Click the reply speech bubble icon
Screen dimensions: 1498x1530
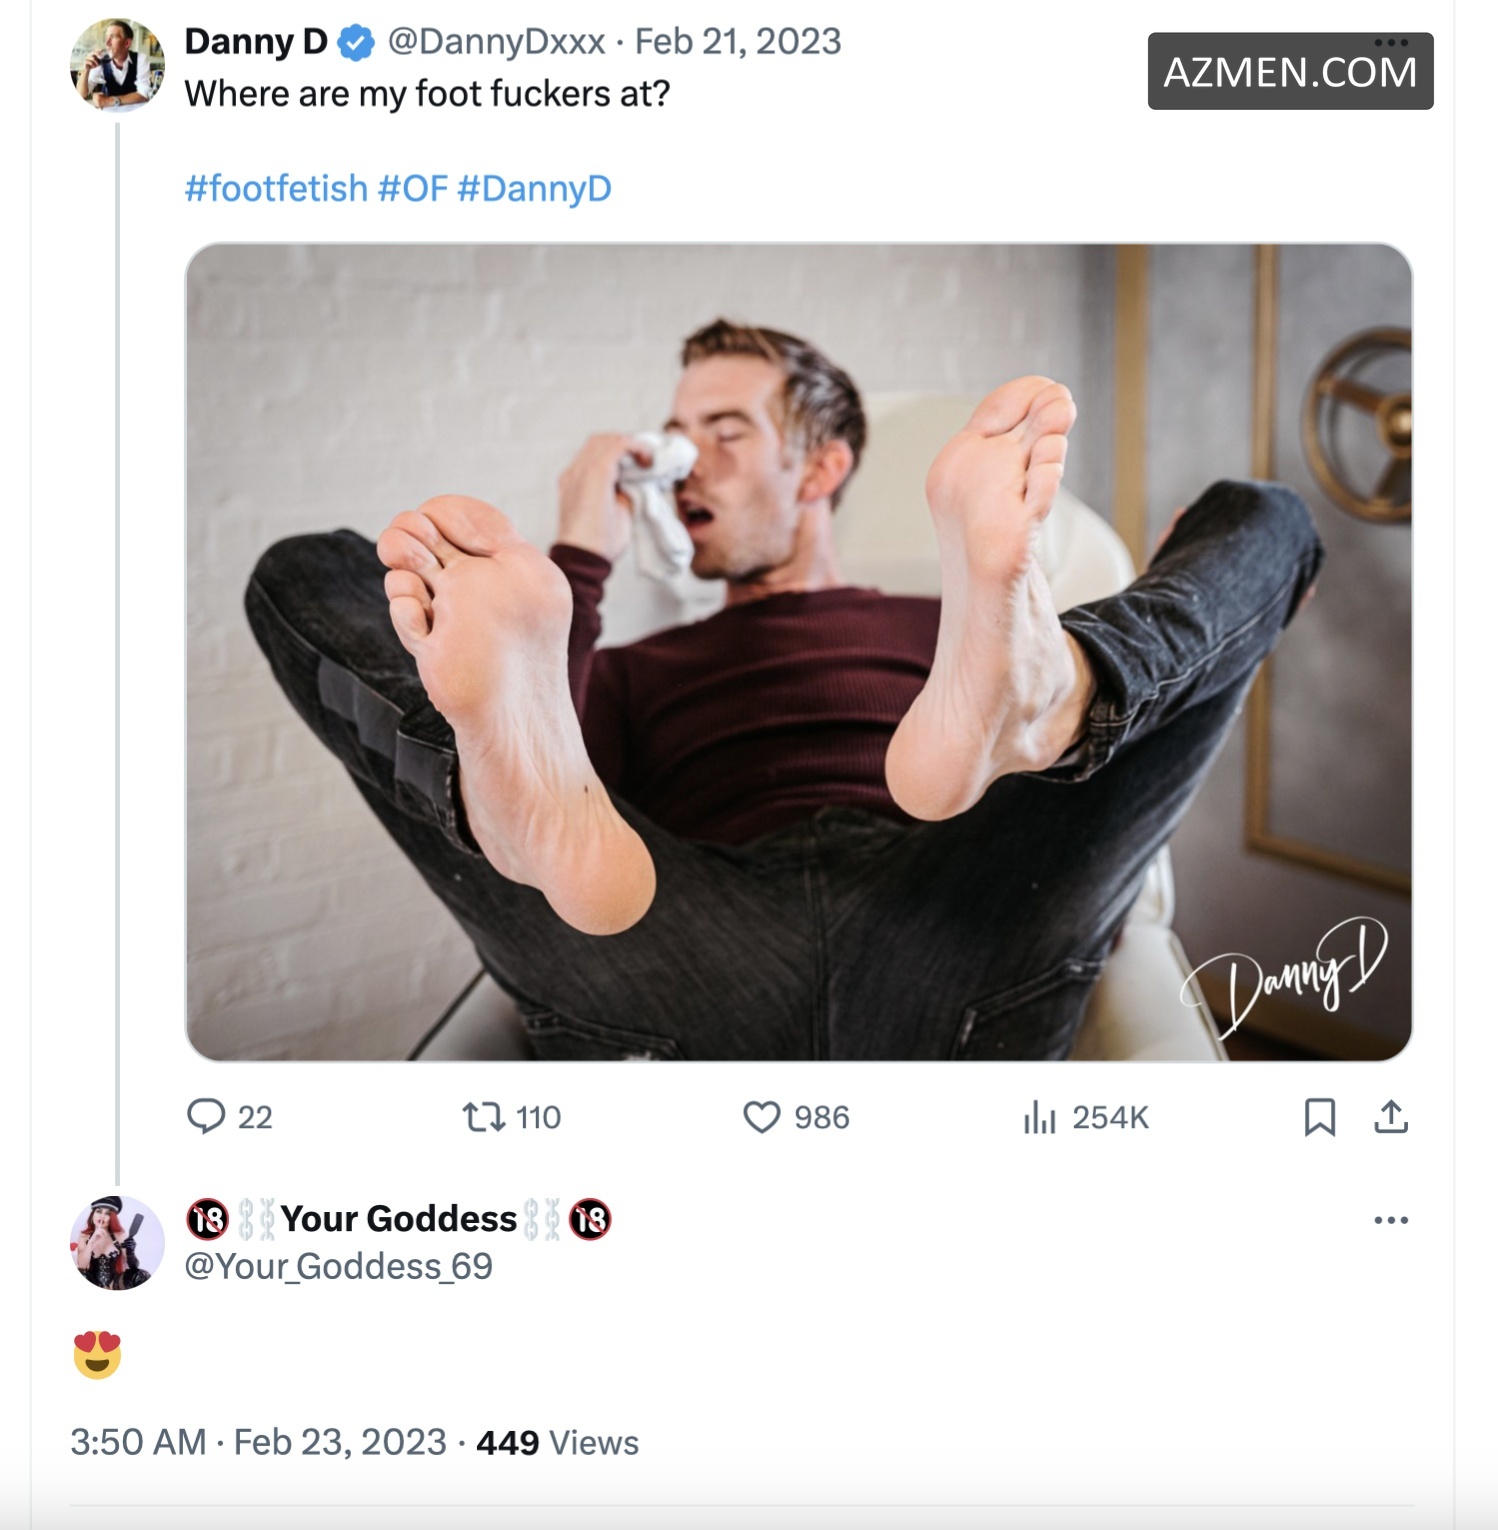tap(206, 1116)
